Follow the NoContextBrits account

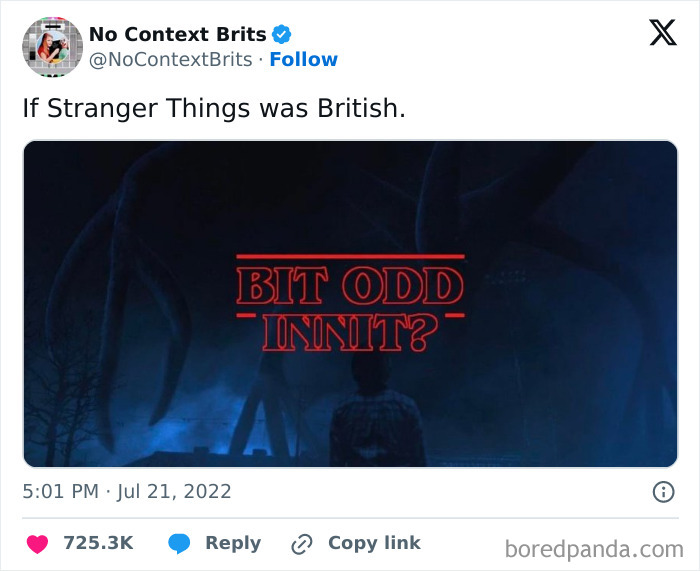[303, 60]
